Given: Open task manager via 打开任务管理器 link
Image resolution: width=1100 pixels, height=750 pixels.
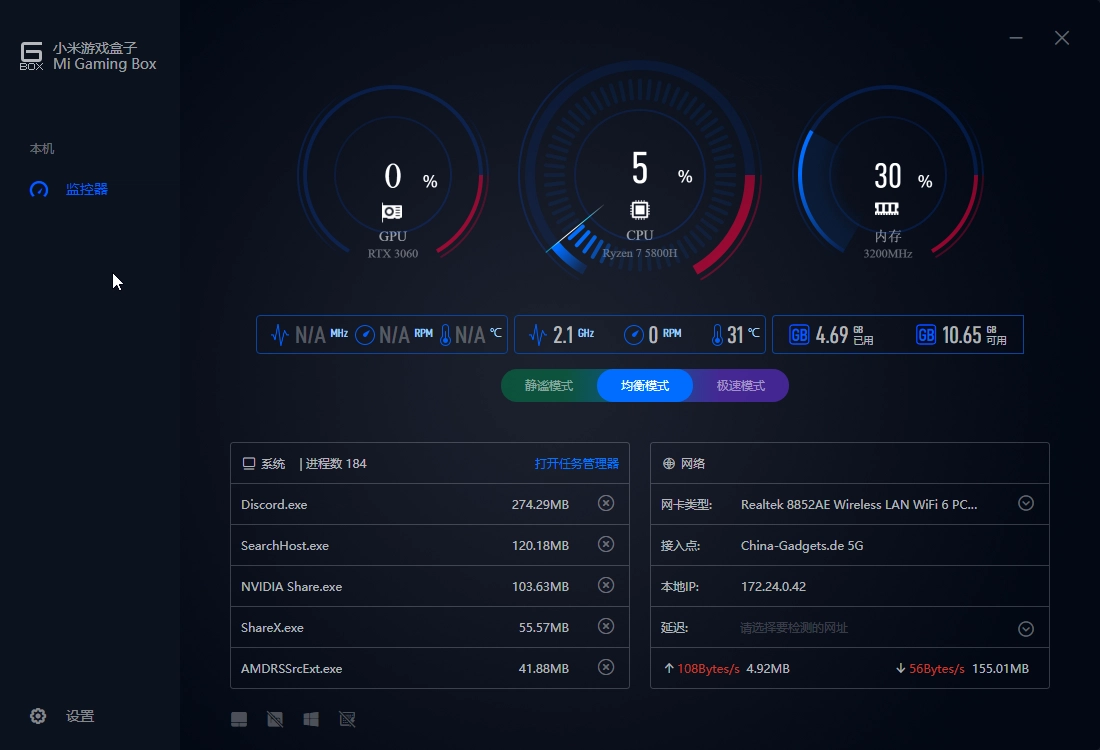Looking at the screenshot, I should click(577, 464).
